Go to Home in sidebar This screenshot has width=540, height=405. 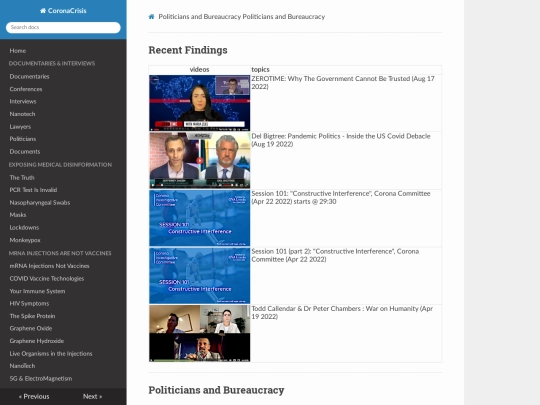[x=18, y=51]
